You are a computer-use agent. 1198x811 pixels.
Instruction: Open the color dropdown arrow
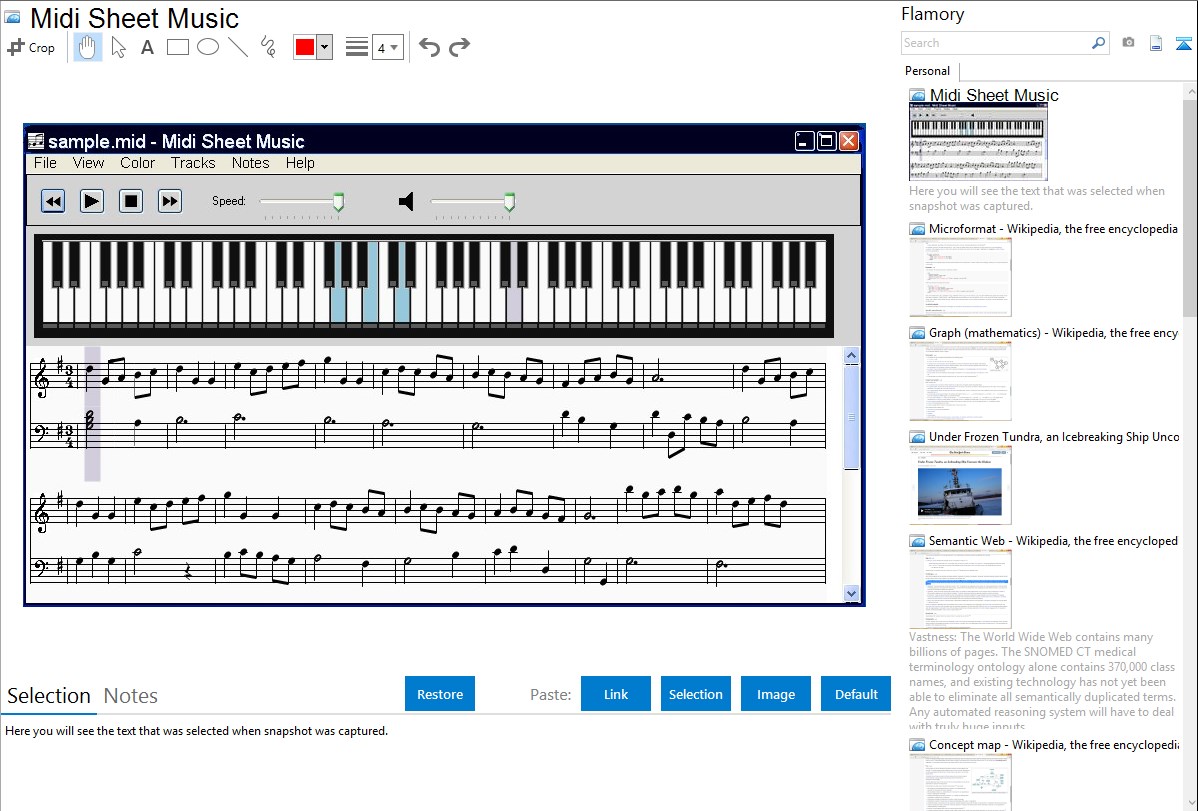[325, 47]
